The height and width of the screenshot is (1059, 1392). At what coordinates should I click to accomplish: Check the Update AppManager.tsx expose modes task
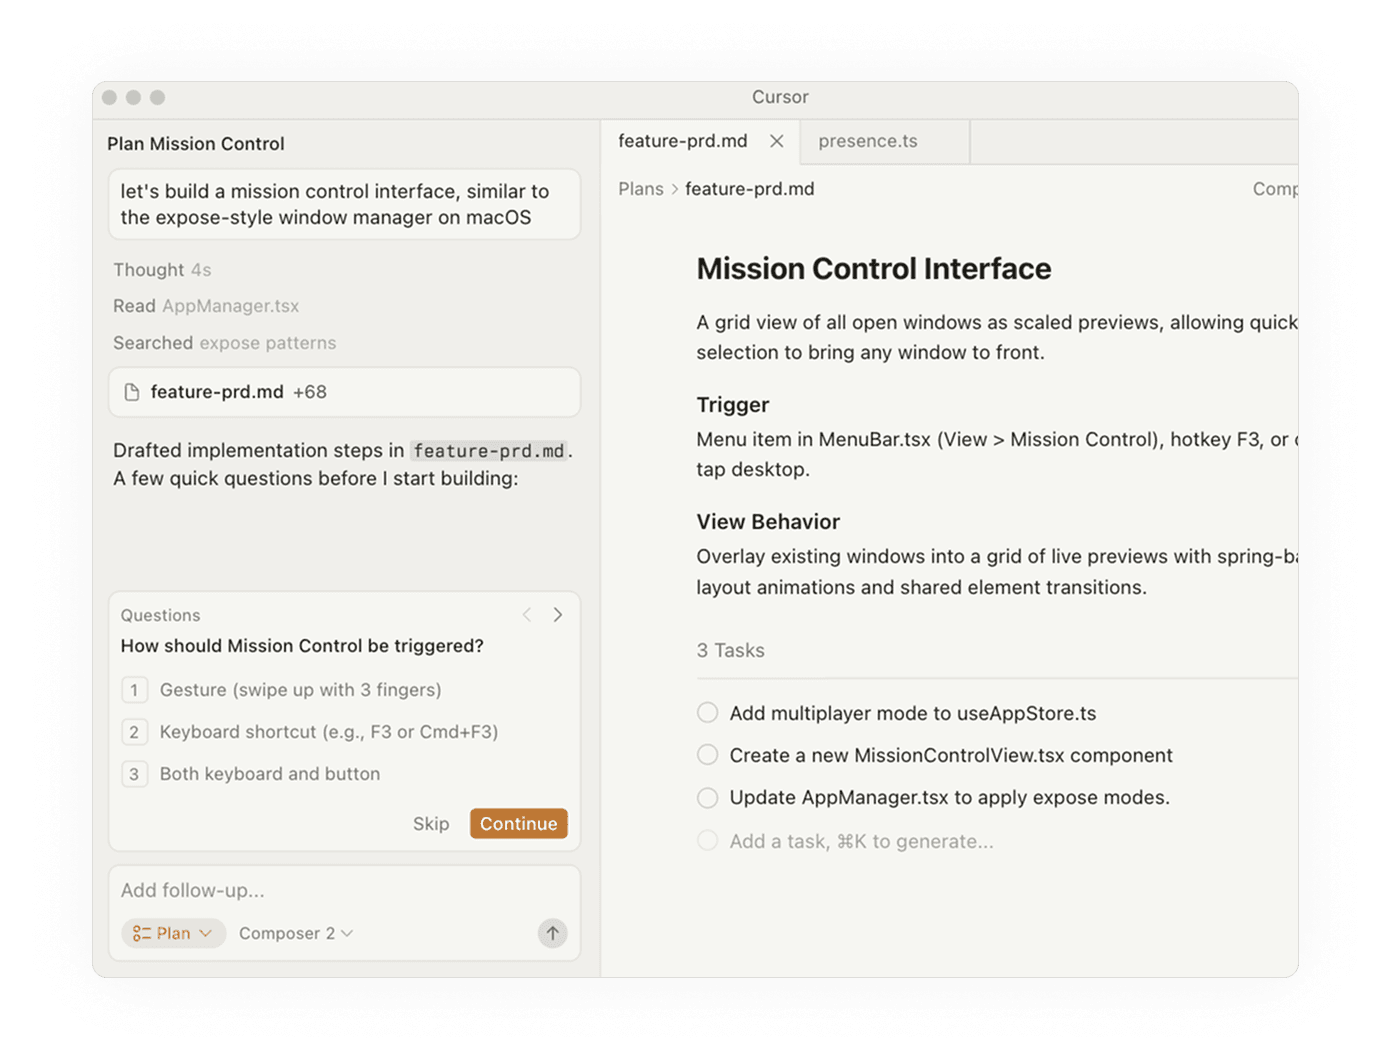pos(707,797)
